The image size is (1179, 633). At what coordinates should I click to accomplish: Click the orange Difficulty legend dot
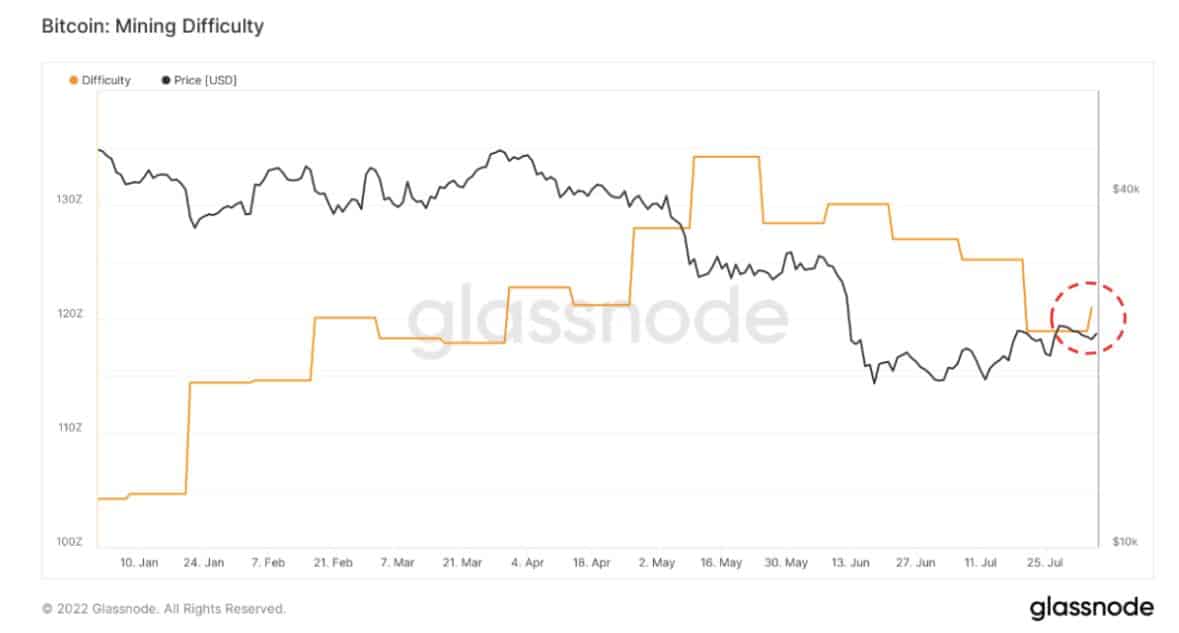click(x=73, y=80)
